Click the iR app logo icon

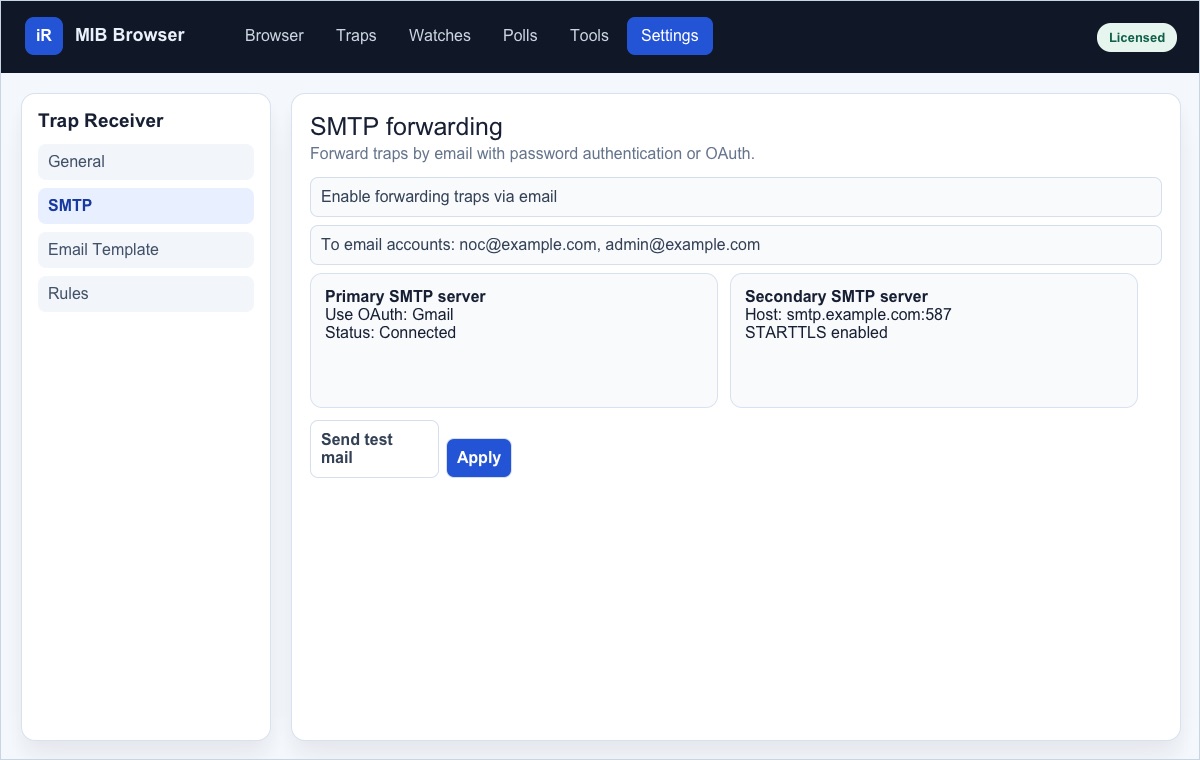tap(44, 36)
